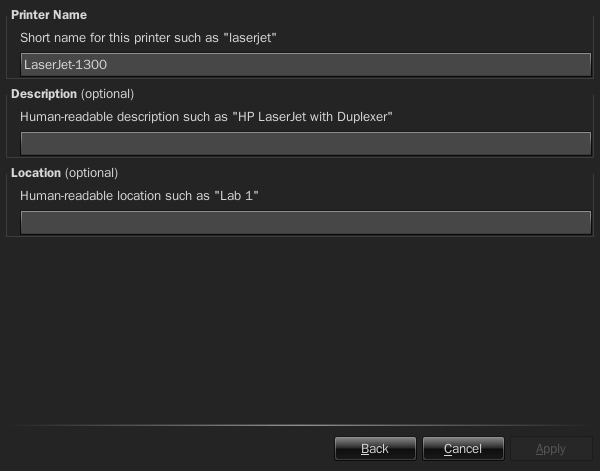Click the bold Printer Name heading
This screenshot has height=471, width=600.
pyautogui.click(x=49, y=15)
